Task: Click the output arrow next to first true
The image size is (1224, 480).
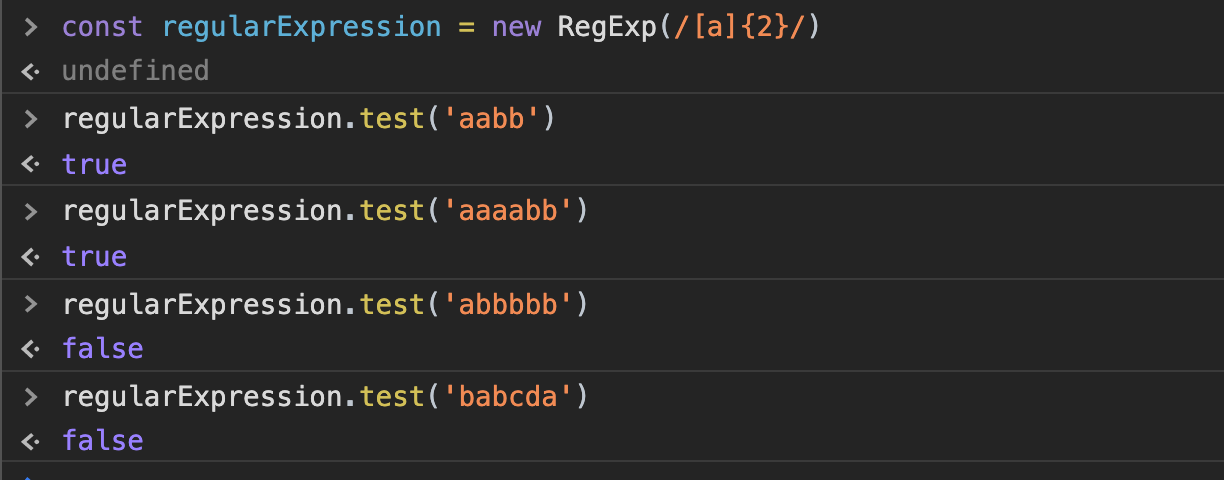Action: [31, 163]
